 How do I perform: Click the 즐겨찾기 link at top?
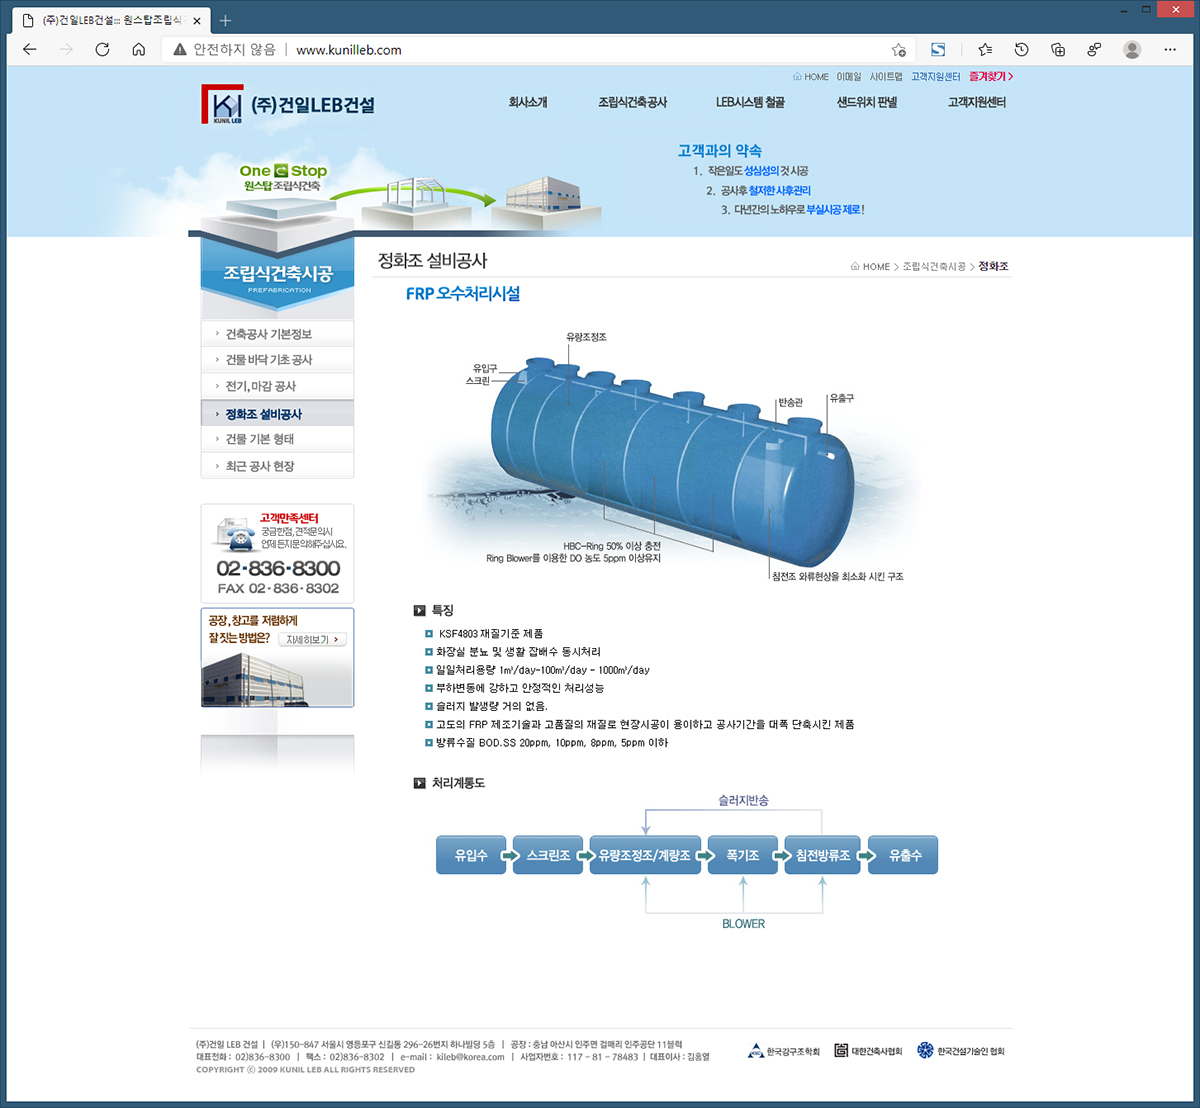click(990, 77)
